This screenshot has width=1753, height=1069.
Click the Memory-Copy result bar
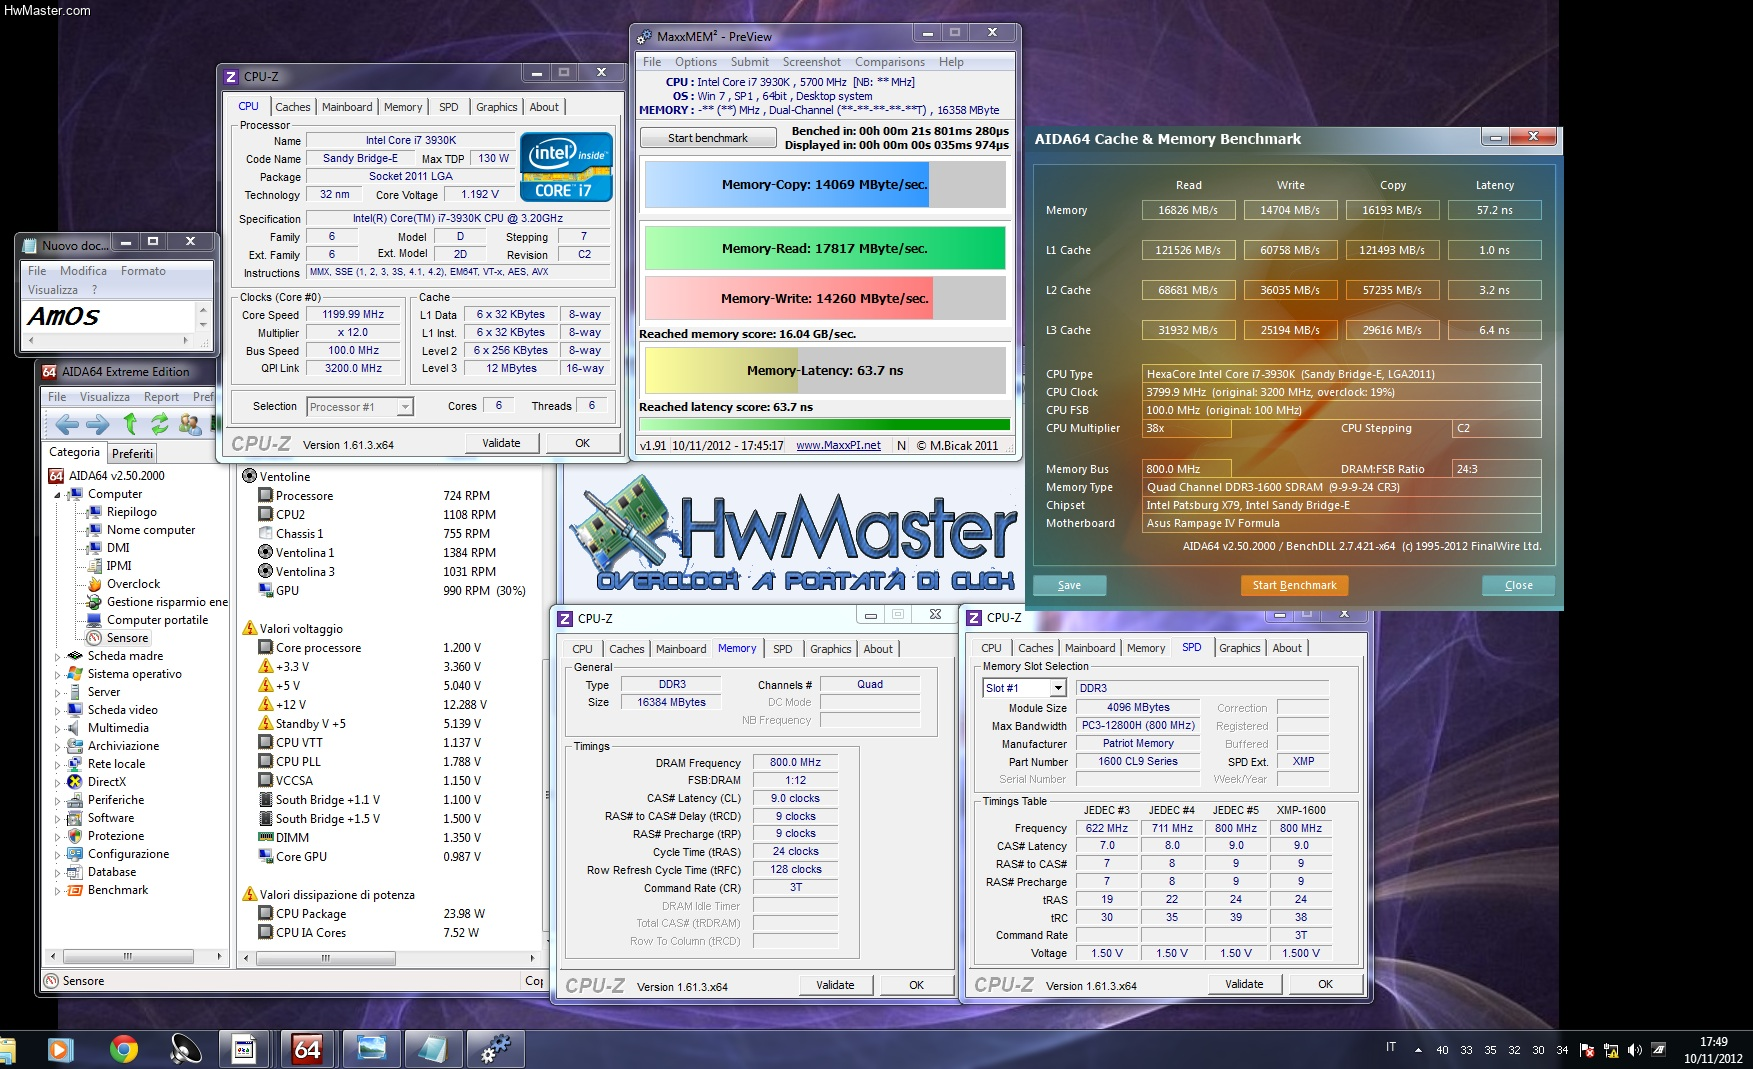coord(825,185)
